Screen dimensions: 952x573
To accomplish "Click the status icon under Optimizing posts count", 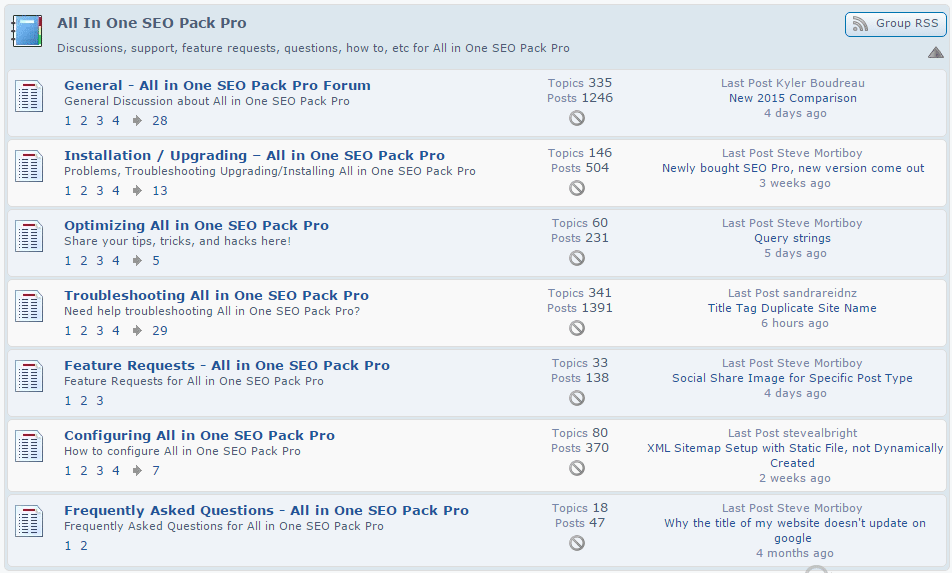I will tap(577, 258).
